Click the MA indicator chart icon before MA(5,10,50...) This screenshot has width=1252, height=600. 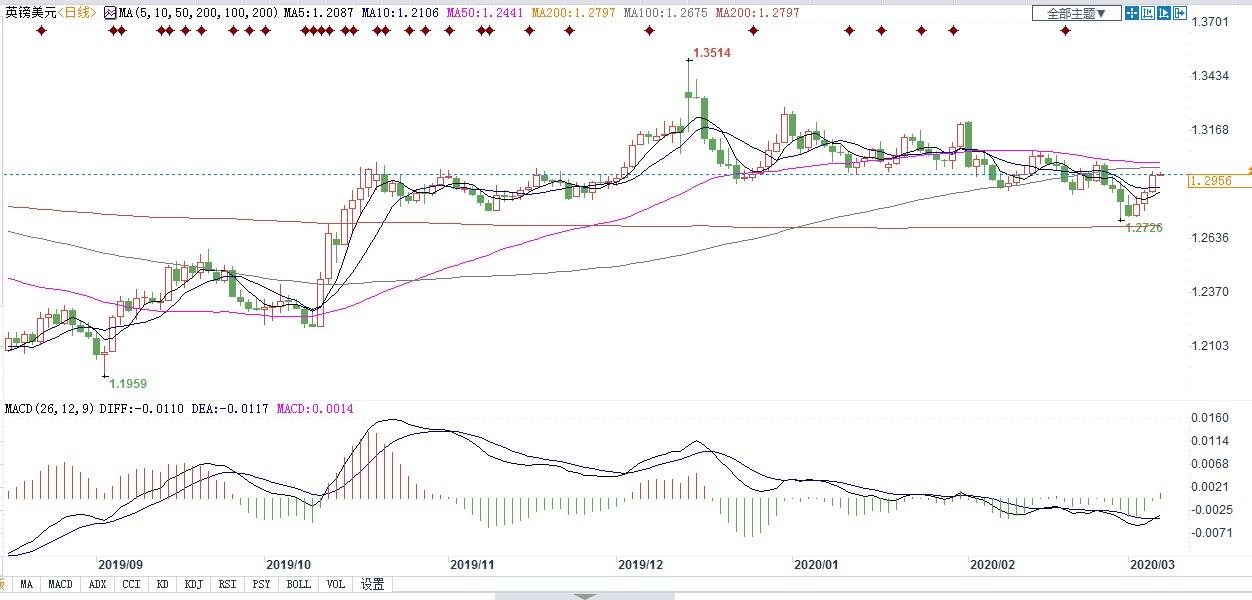[111, 13]
